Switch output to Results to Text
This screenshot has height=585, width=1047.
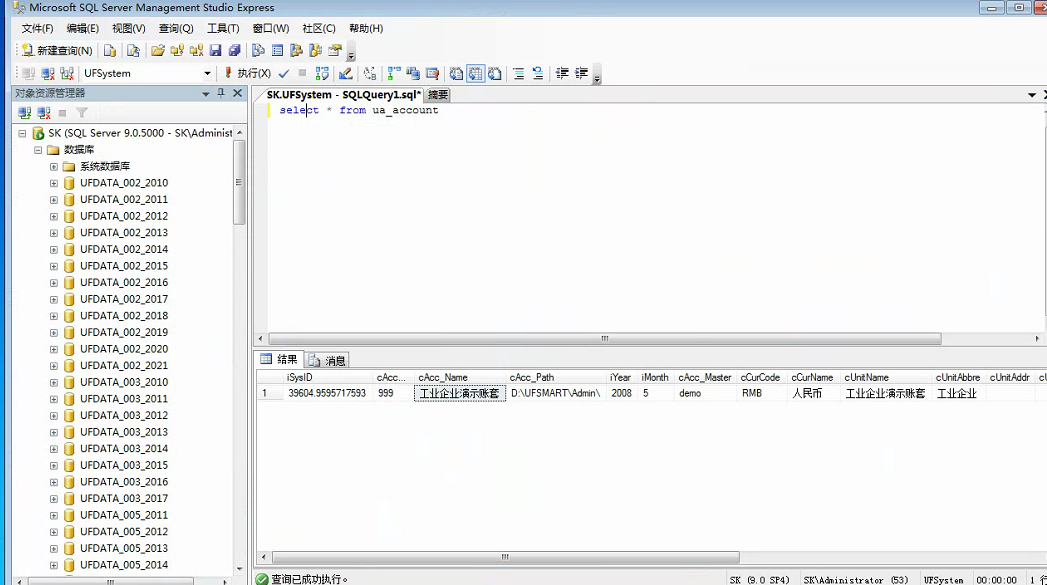point(456,73)
